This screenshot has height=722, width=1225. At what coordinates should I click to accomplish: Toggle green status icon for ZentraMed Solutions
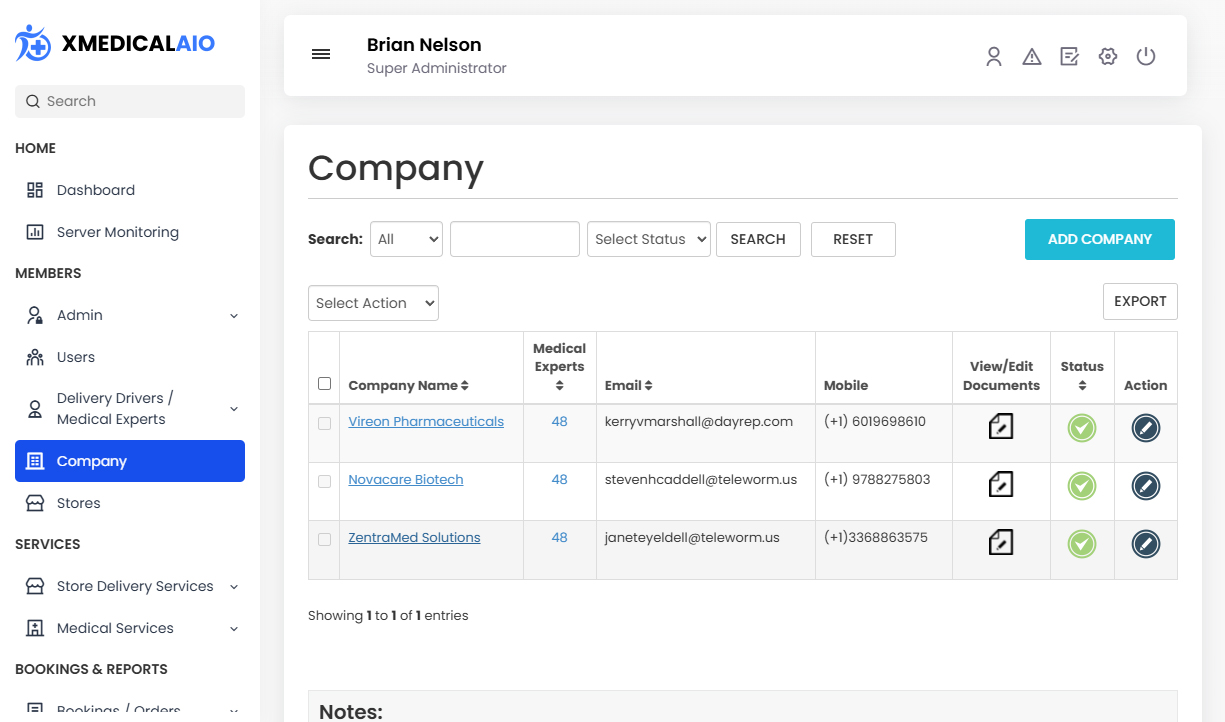[x=1081, y=544]
